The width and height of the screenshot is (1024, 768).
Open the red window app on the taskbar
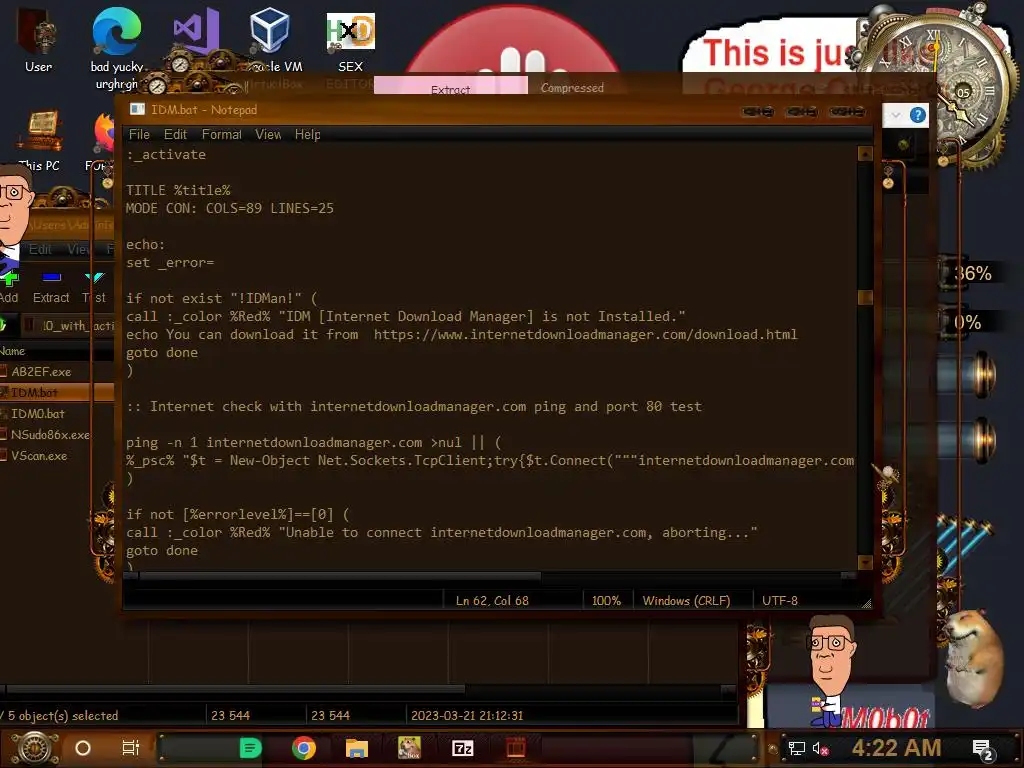(x=516, y=748)
